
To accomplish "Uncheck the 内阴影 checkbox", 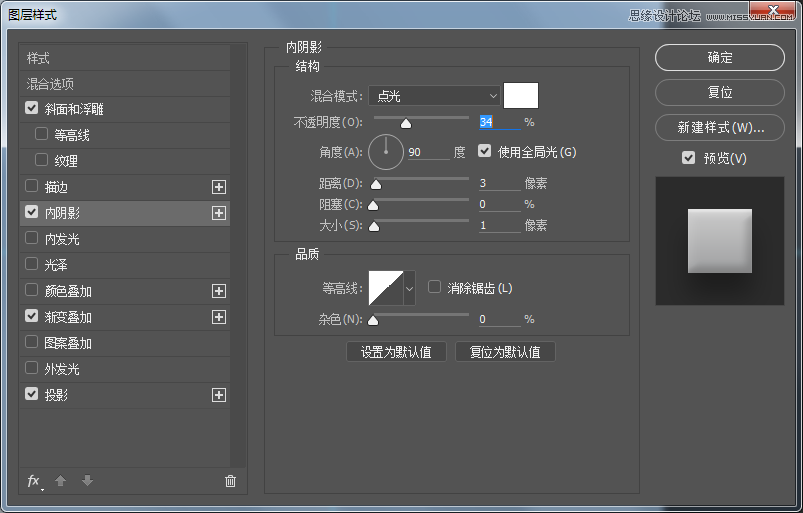I will click(32, 211).
